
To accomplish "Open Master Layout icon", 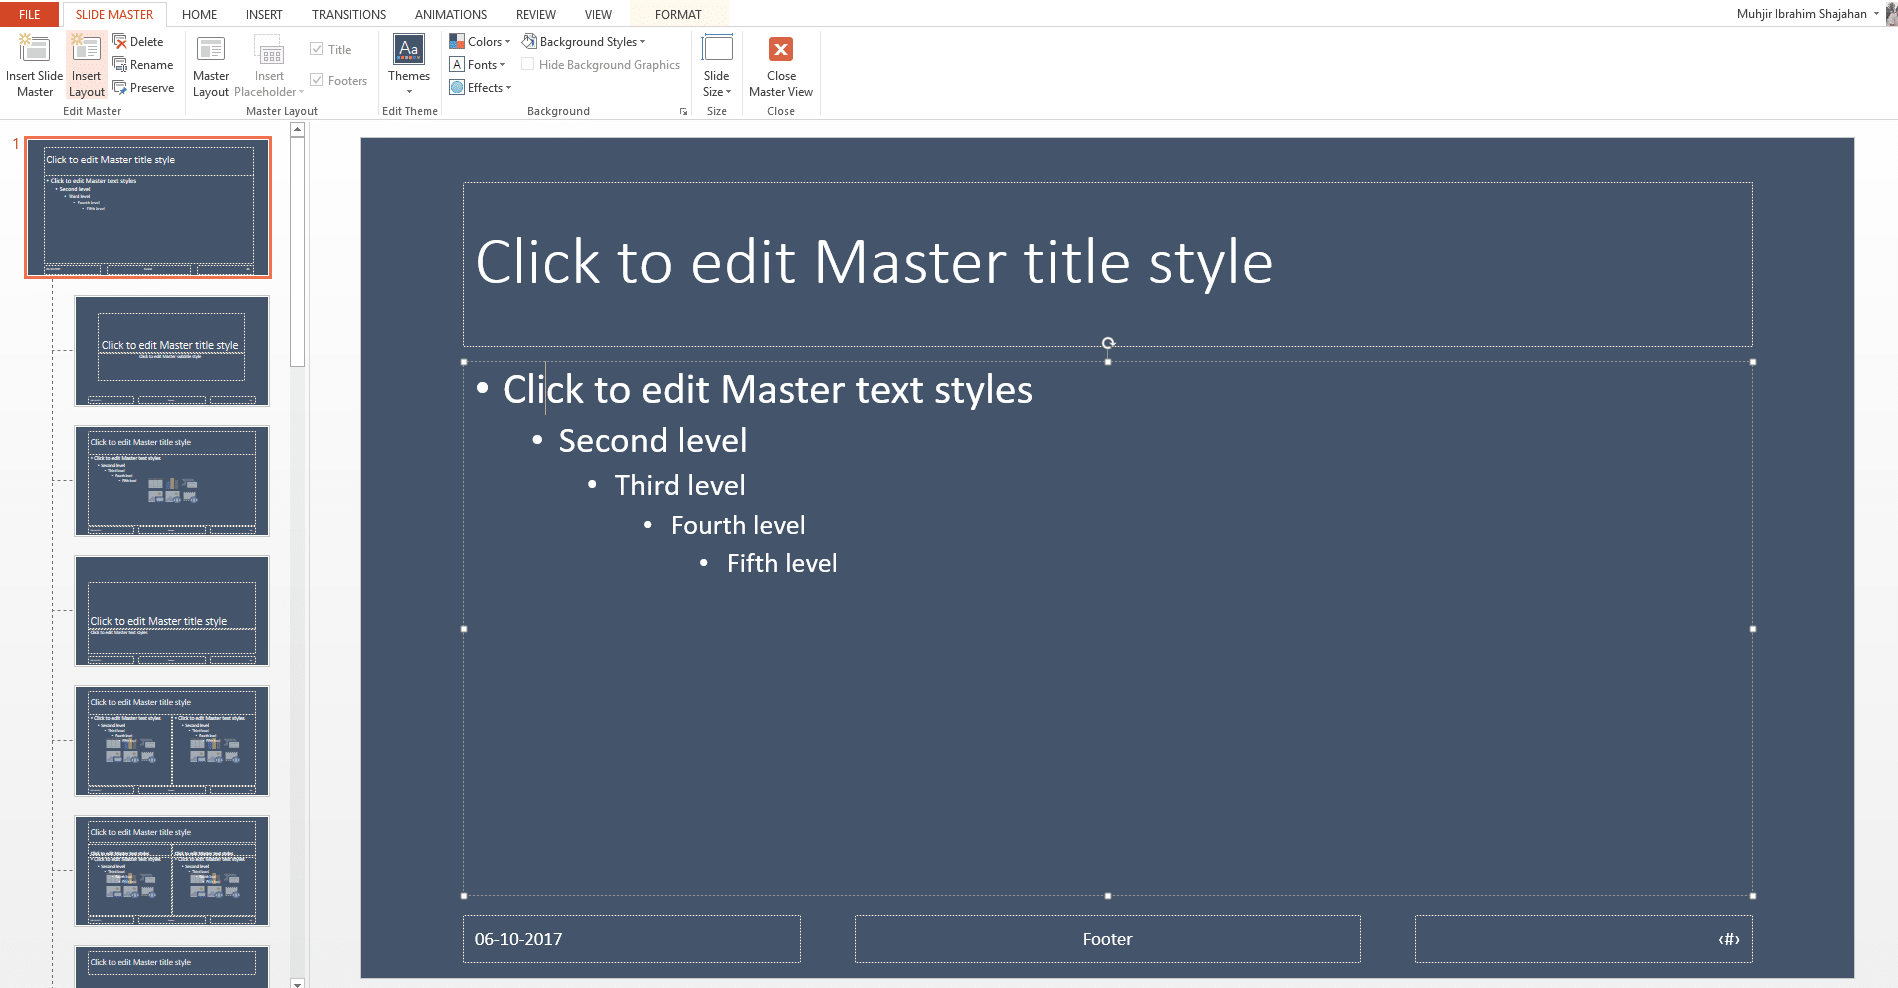I will coord(211,49).
